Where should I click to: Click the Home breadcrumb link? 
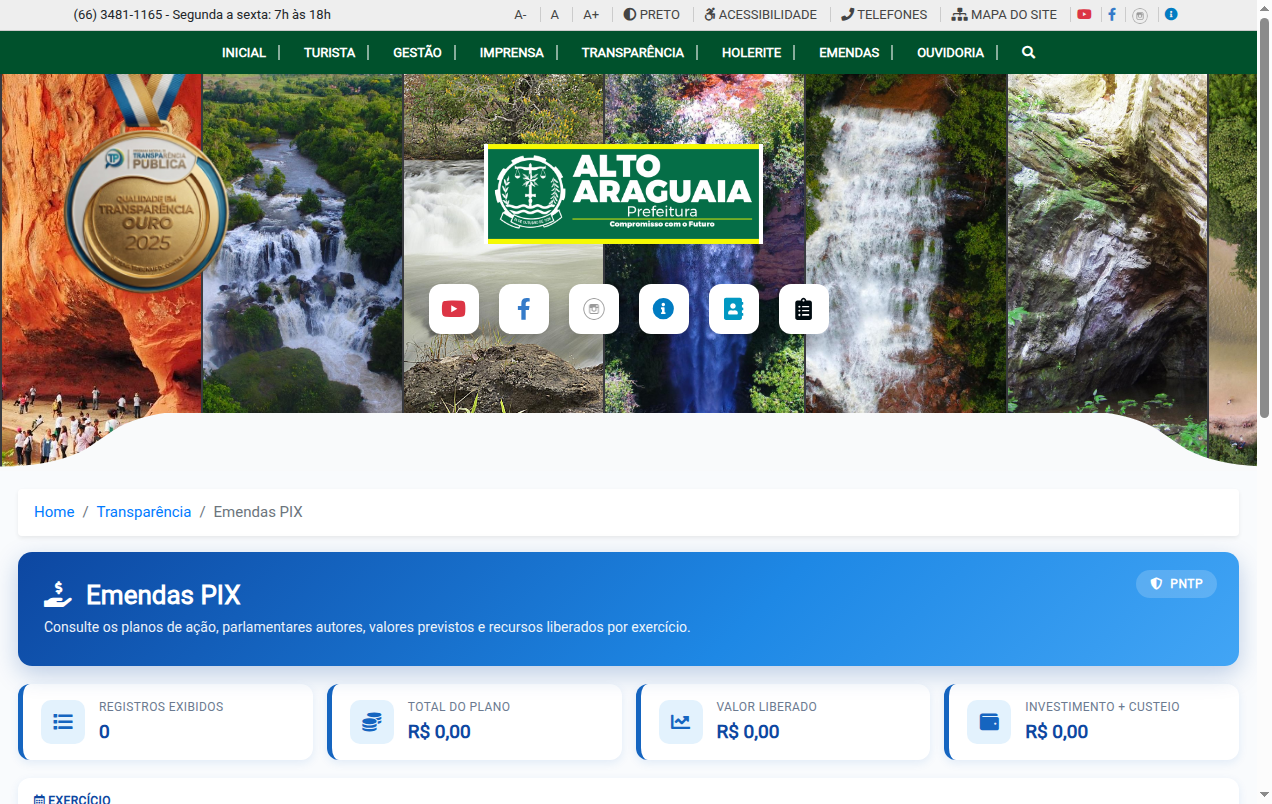[x=54, y=512]
